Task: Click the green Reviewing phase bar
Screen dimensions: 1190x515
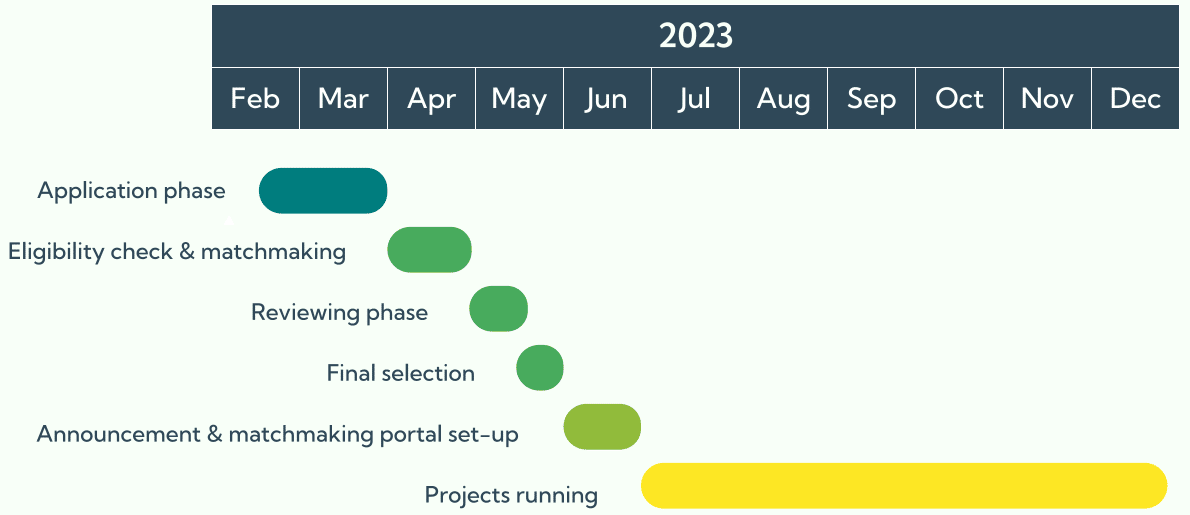Action: pos(498,309)
